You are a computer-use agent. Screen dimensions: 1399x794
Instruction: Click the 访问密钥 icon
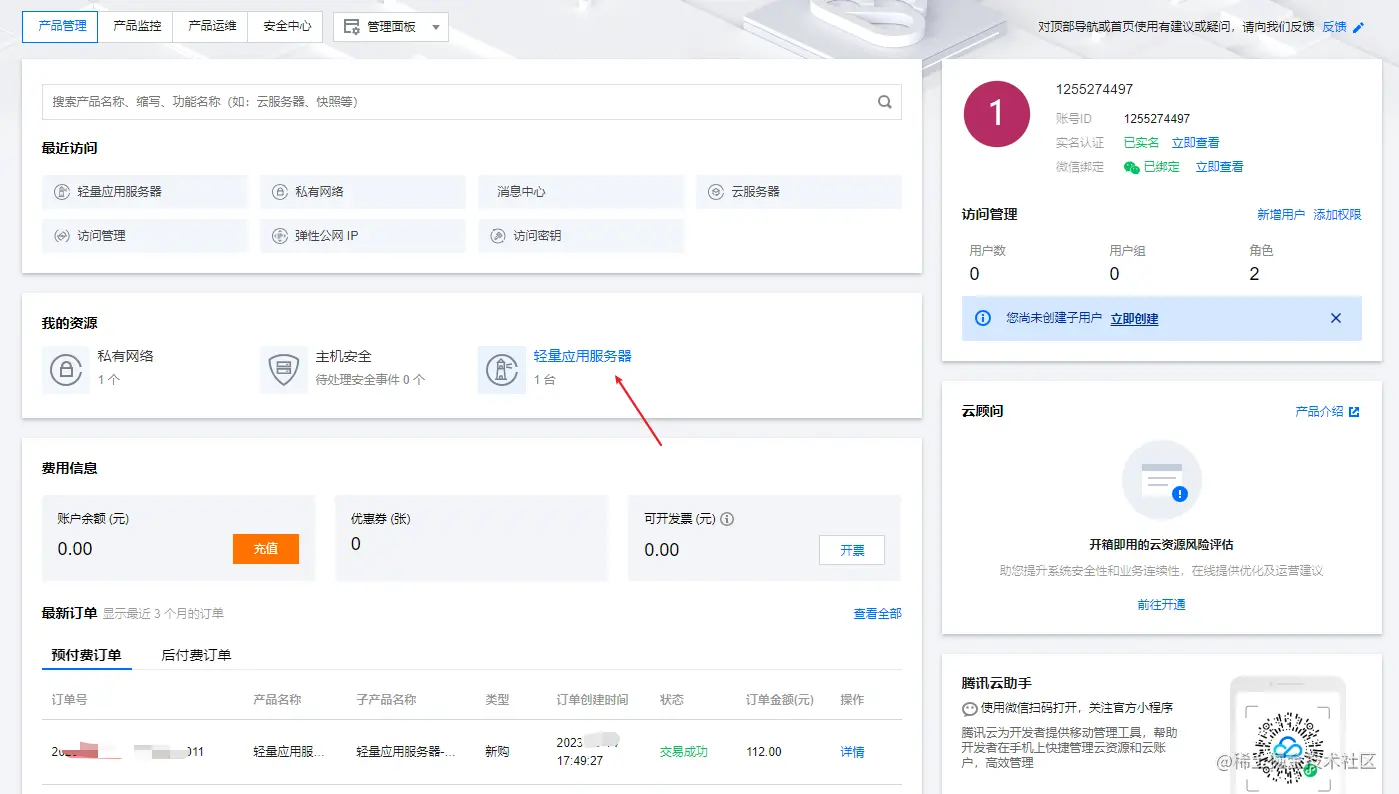(497, 236)
